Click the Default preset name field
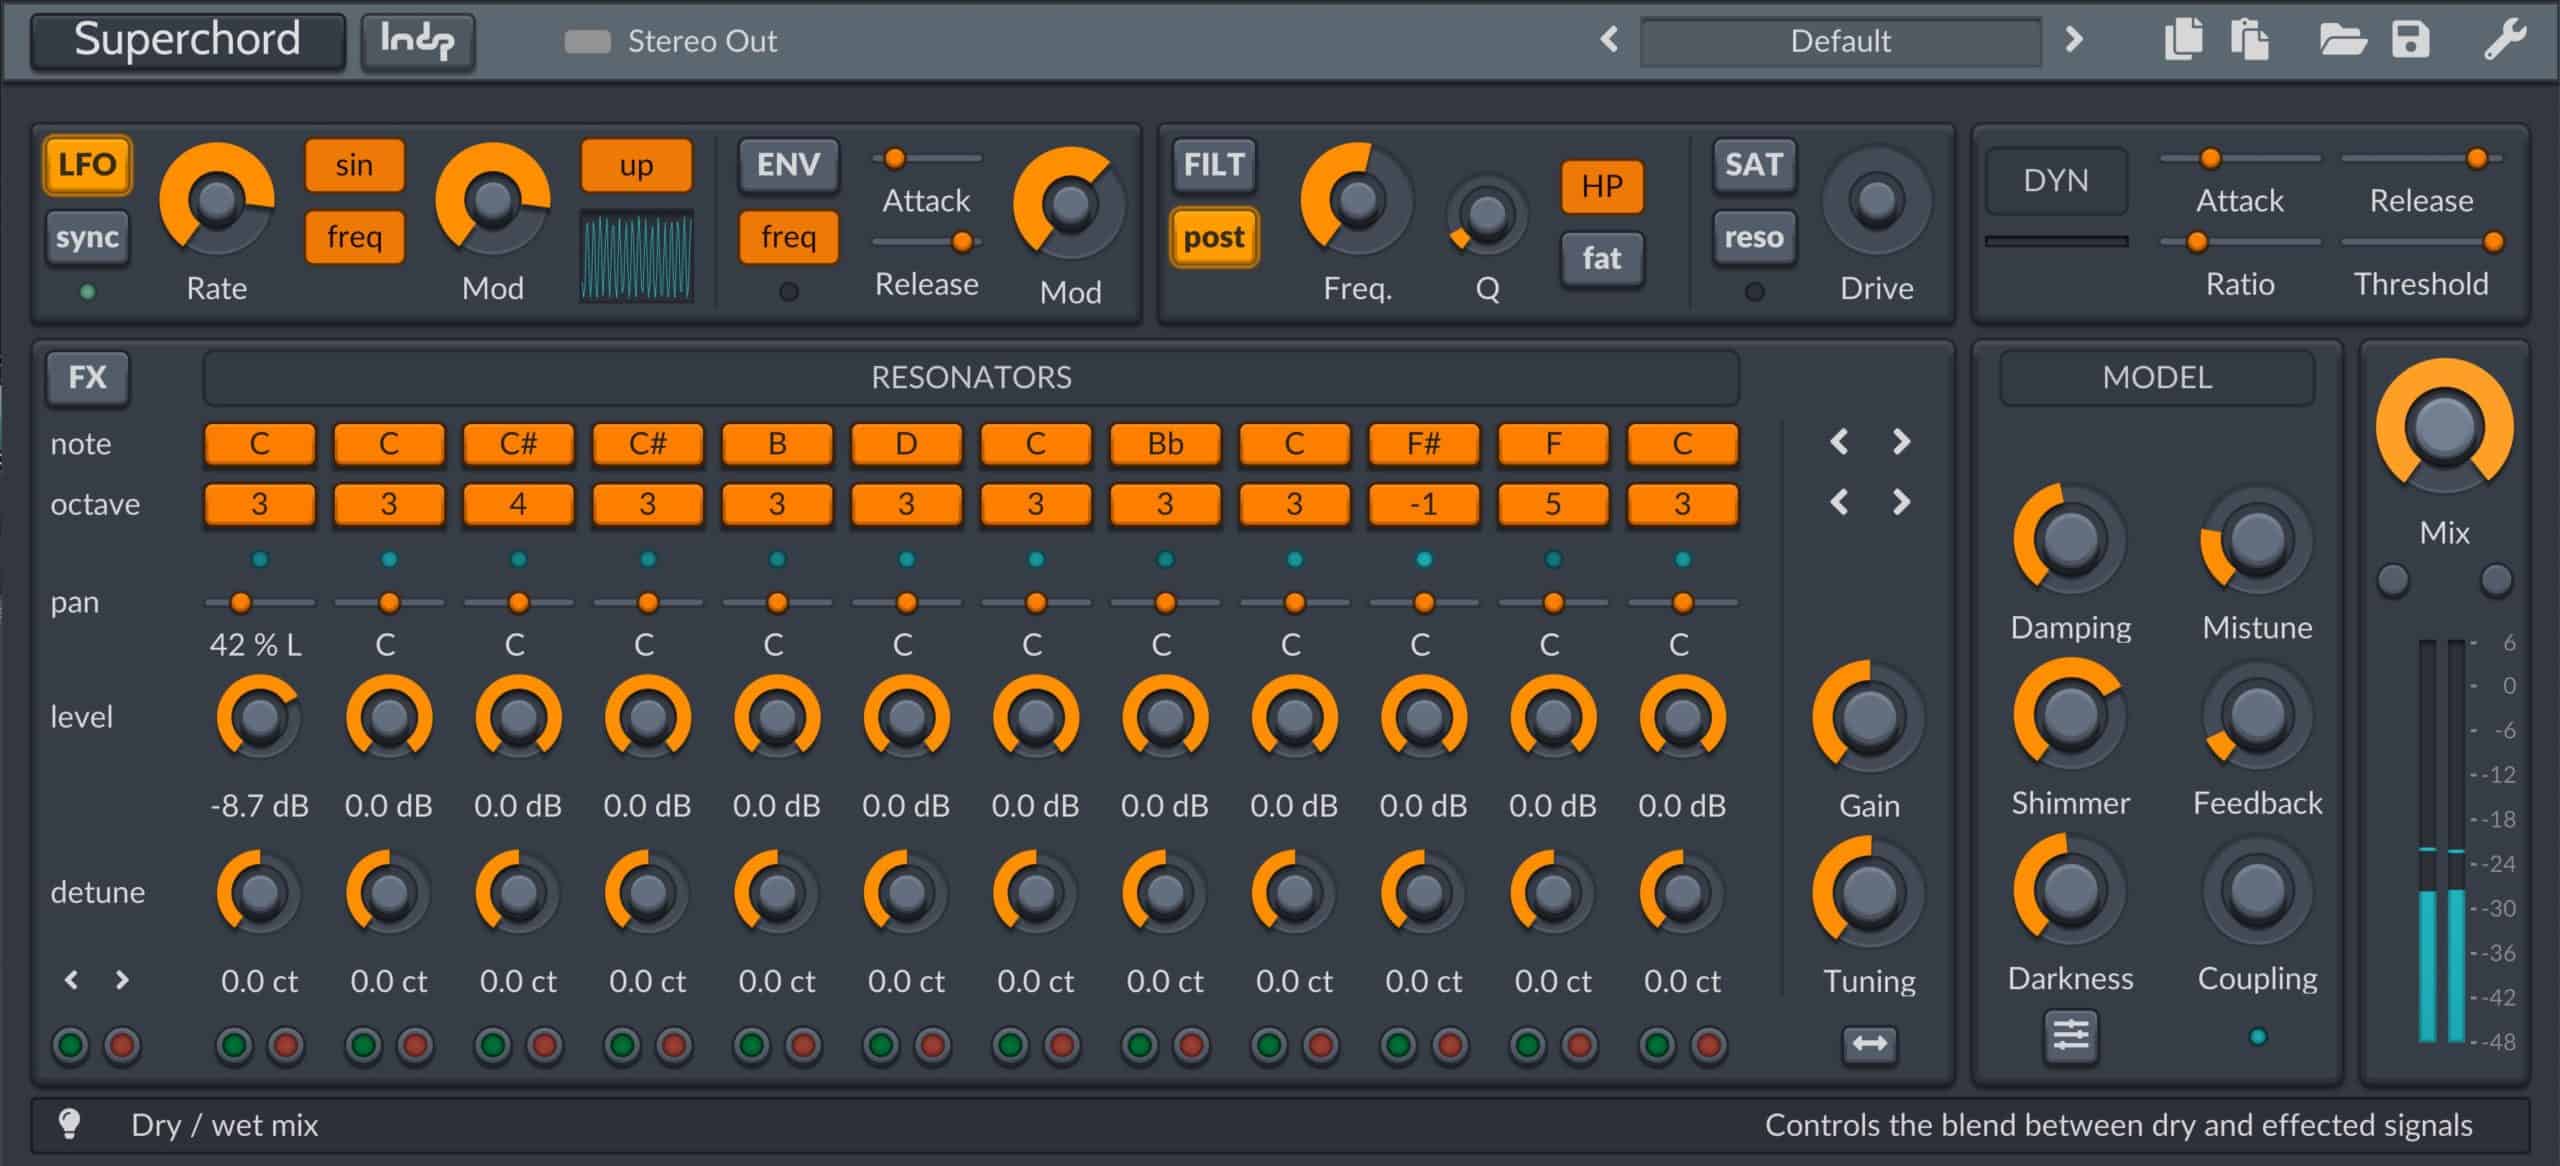This screenshot has height=1166, width=2560. coord(1841,40)
